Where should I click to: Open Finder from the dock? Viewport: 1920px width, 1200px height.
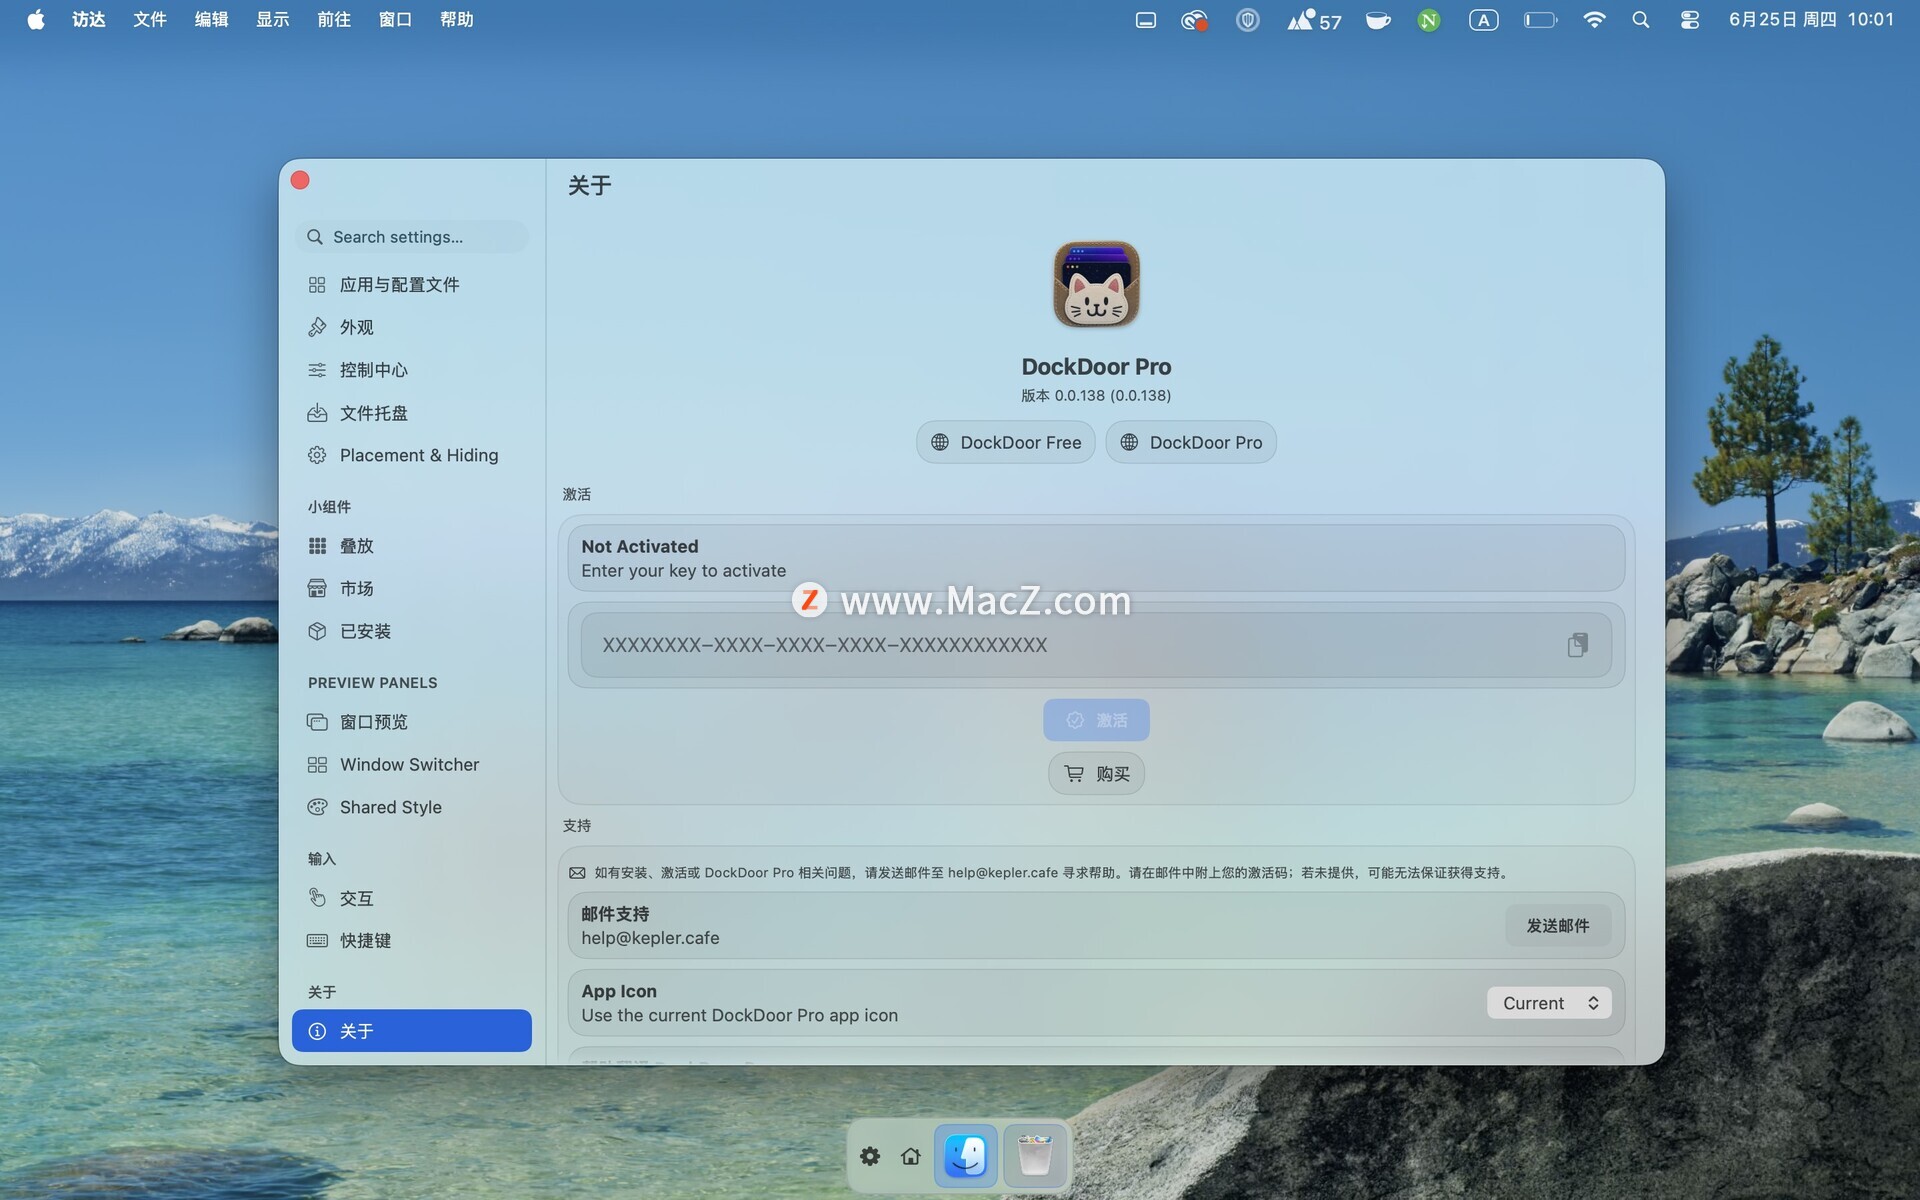966,1156
